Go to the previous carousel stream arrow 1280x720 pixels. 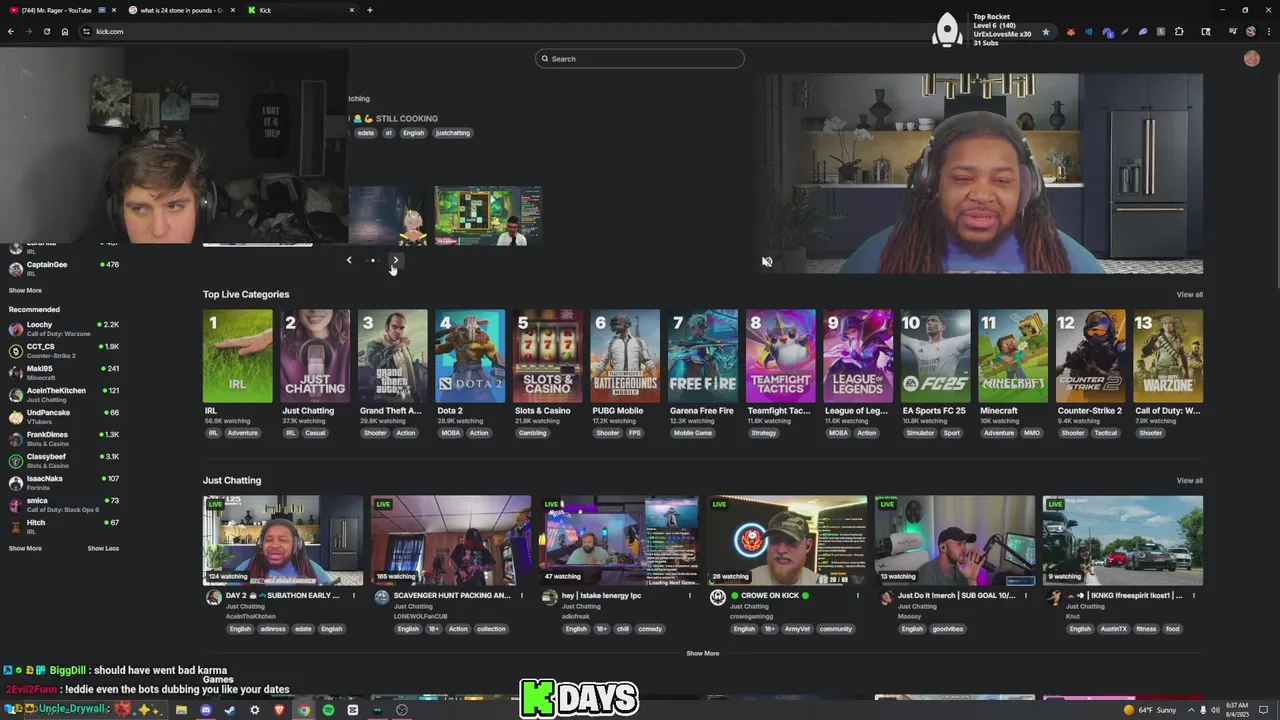click(349, 260)
